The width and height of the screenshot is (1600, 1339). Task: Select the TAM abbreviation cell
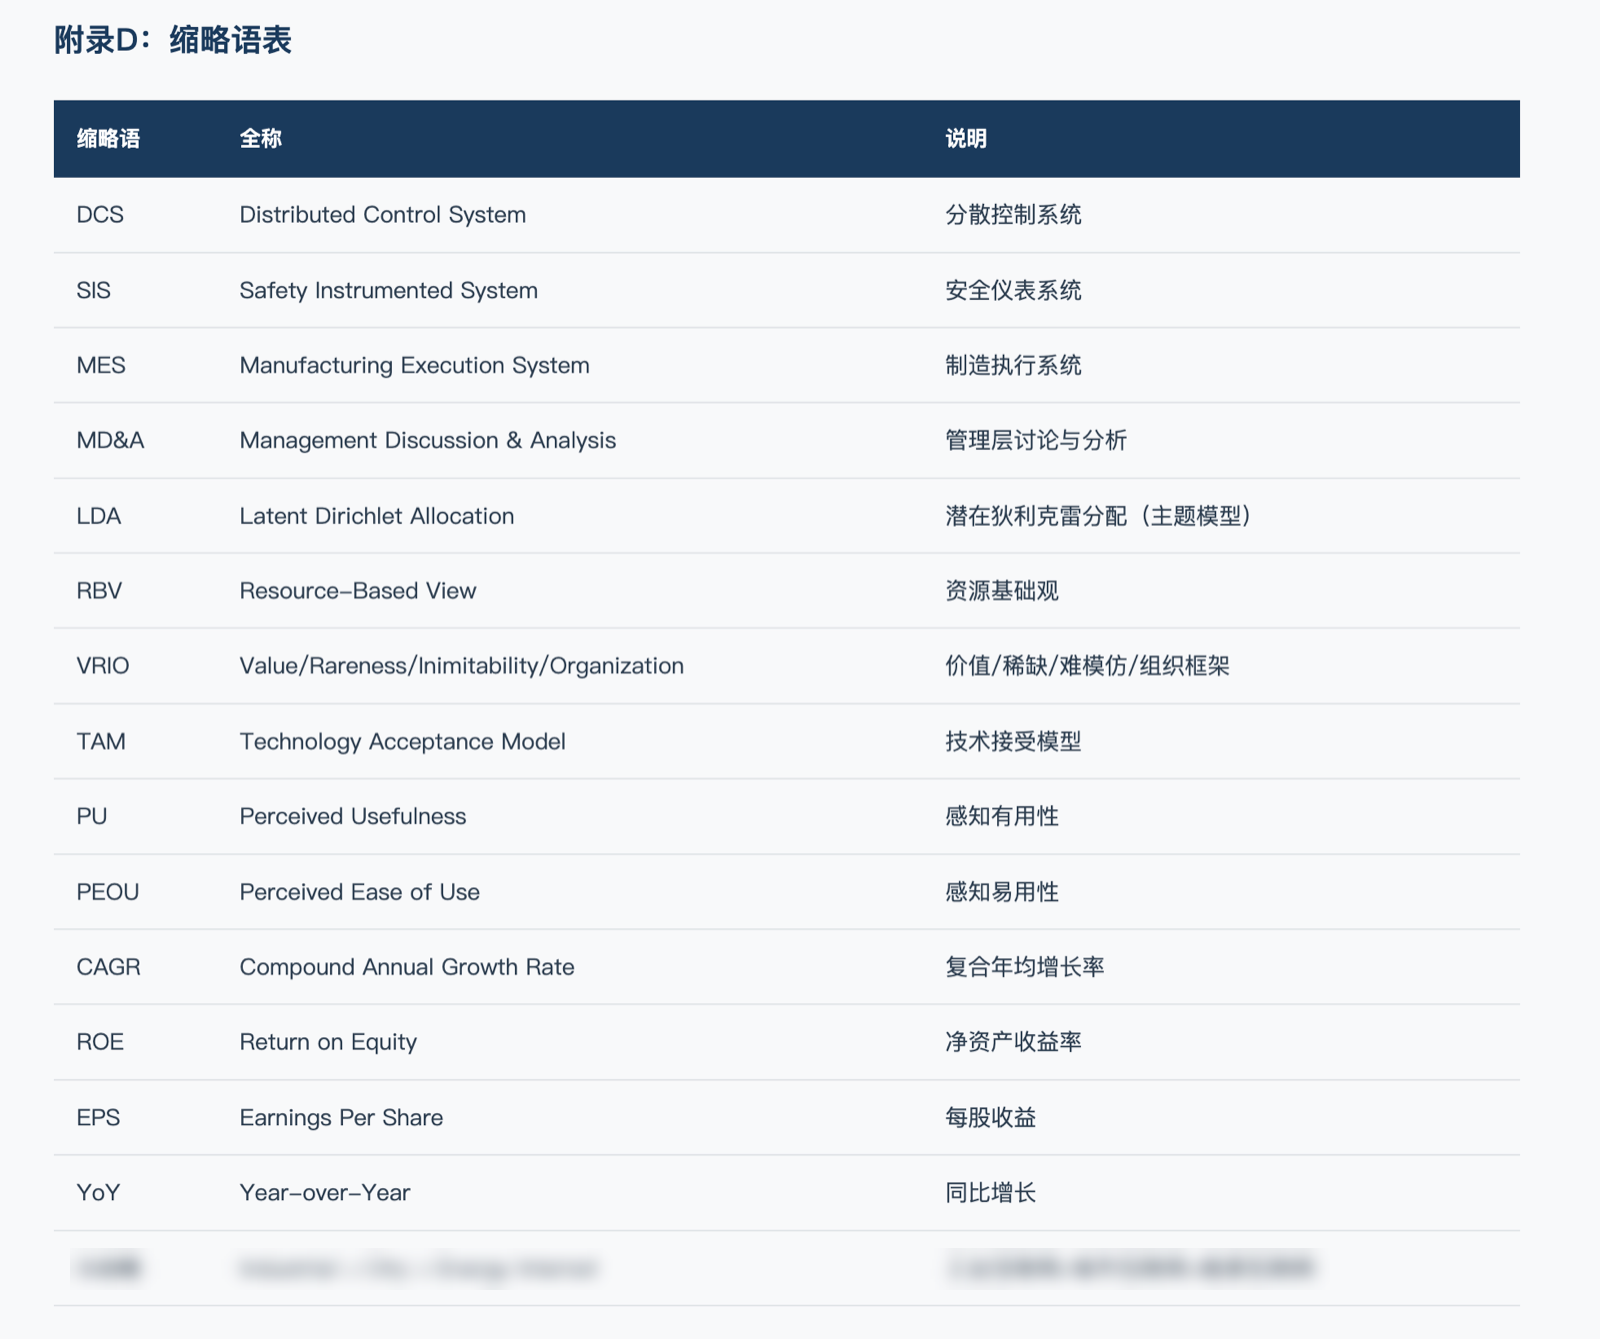(x=101, y=741)
